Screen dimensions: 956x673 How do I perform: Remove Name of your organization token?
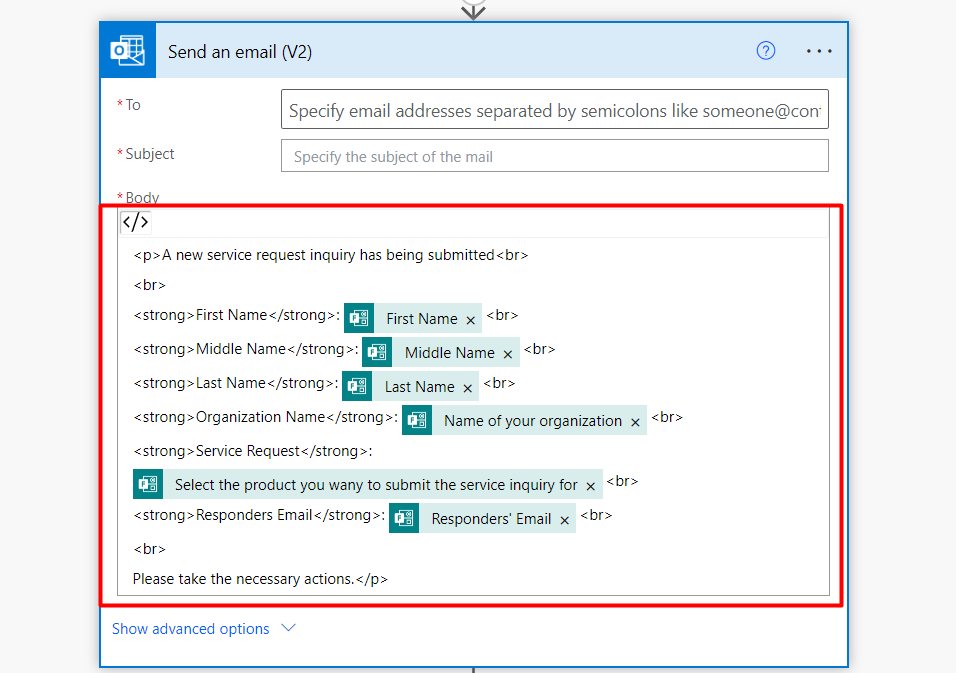click(x=635, y=422)
